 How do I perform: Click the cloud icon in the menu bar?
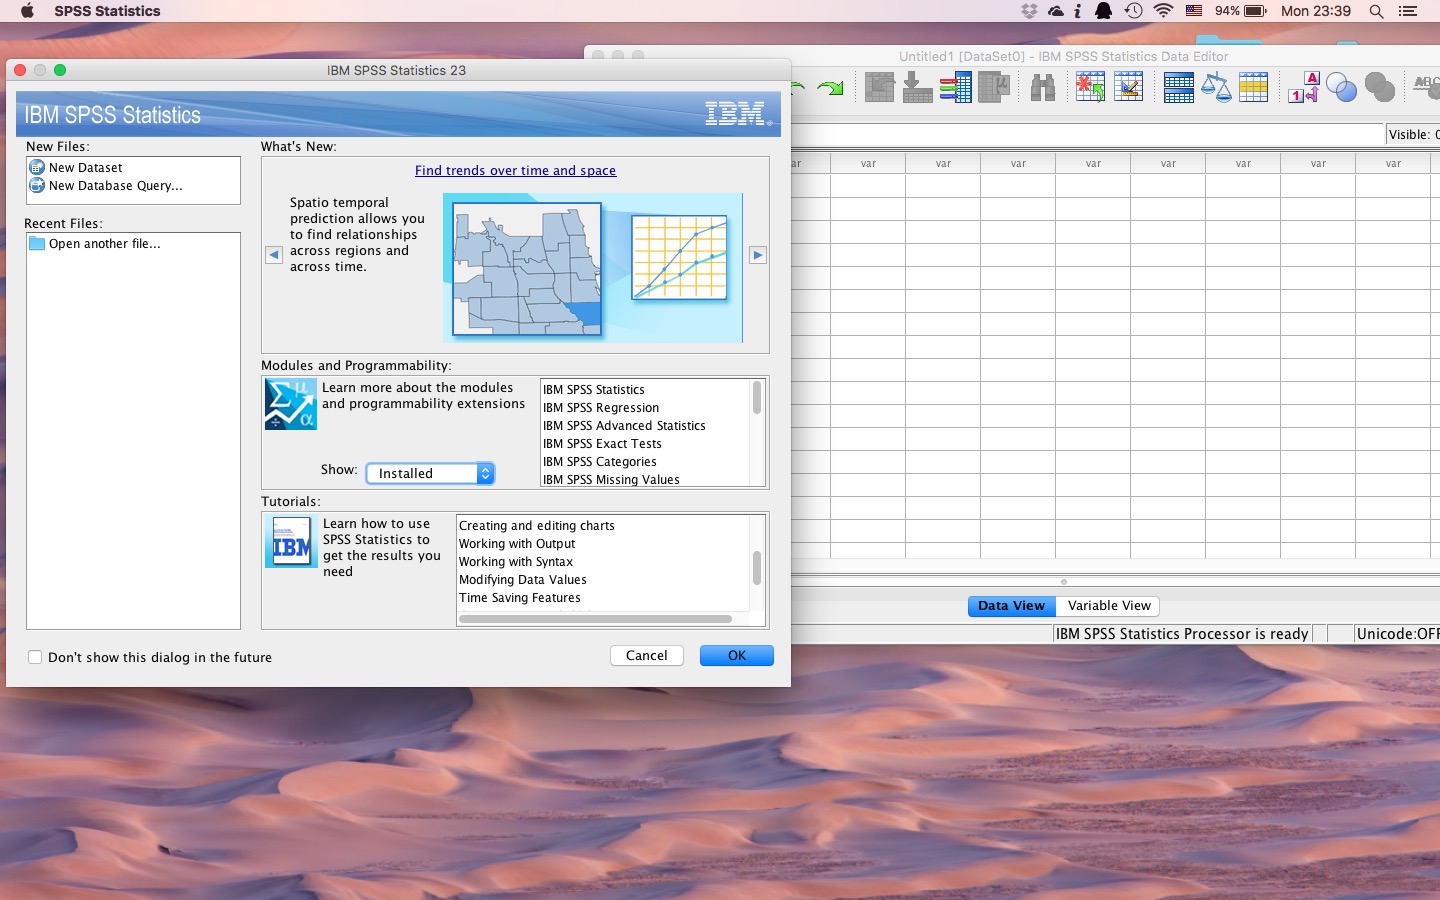pos(1056,11)
